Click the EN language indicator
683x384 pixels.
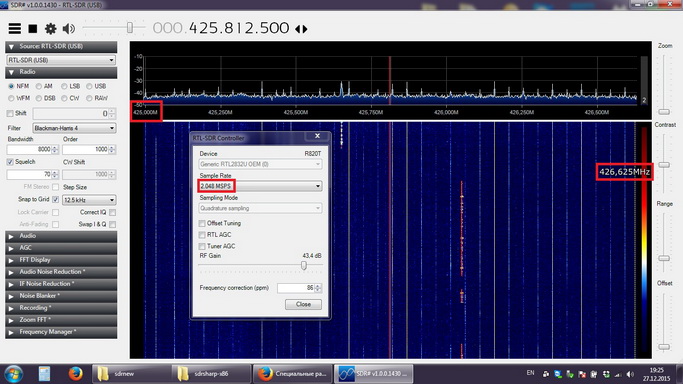pyautogui.click(x=530, y=373)
